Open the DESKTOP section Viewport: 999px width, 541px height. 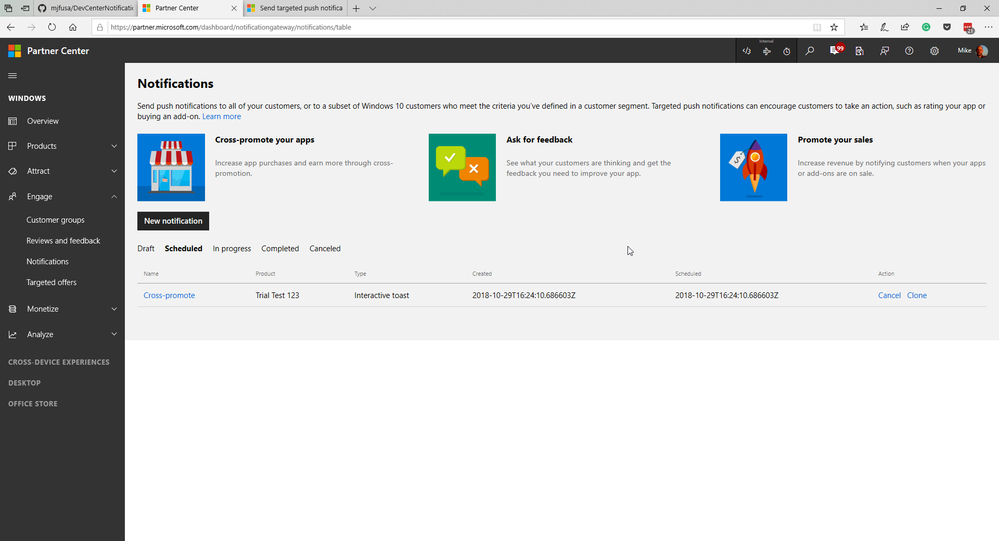tap(24, 383)
